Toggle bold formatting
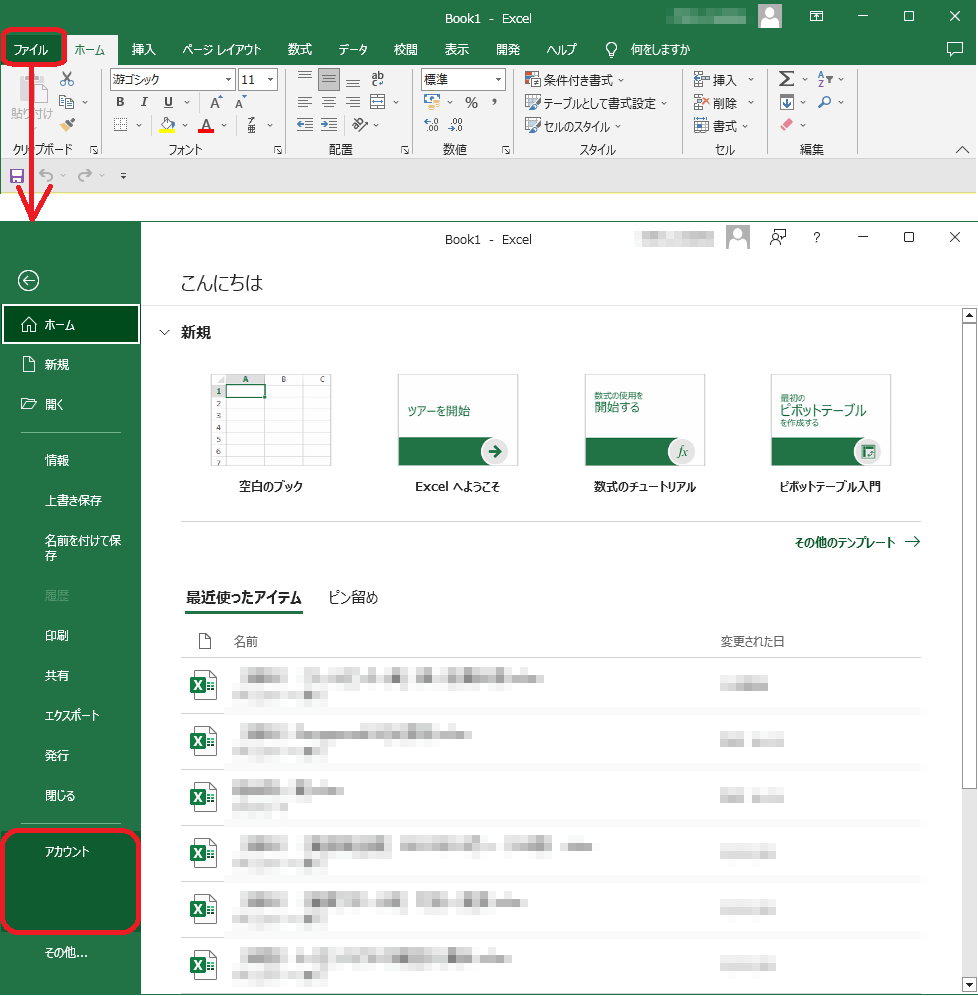 click(x=121, y=102)
